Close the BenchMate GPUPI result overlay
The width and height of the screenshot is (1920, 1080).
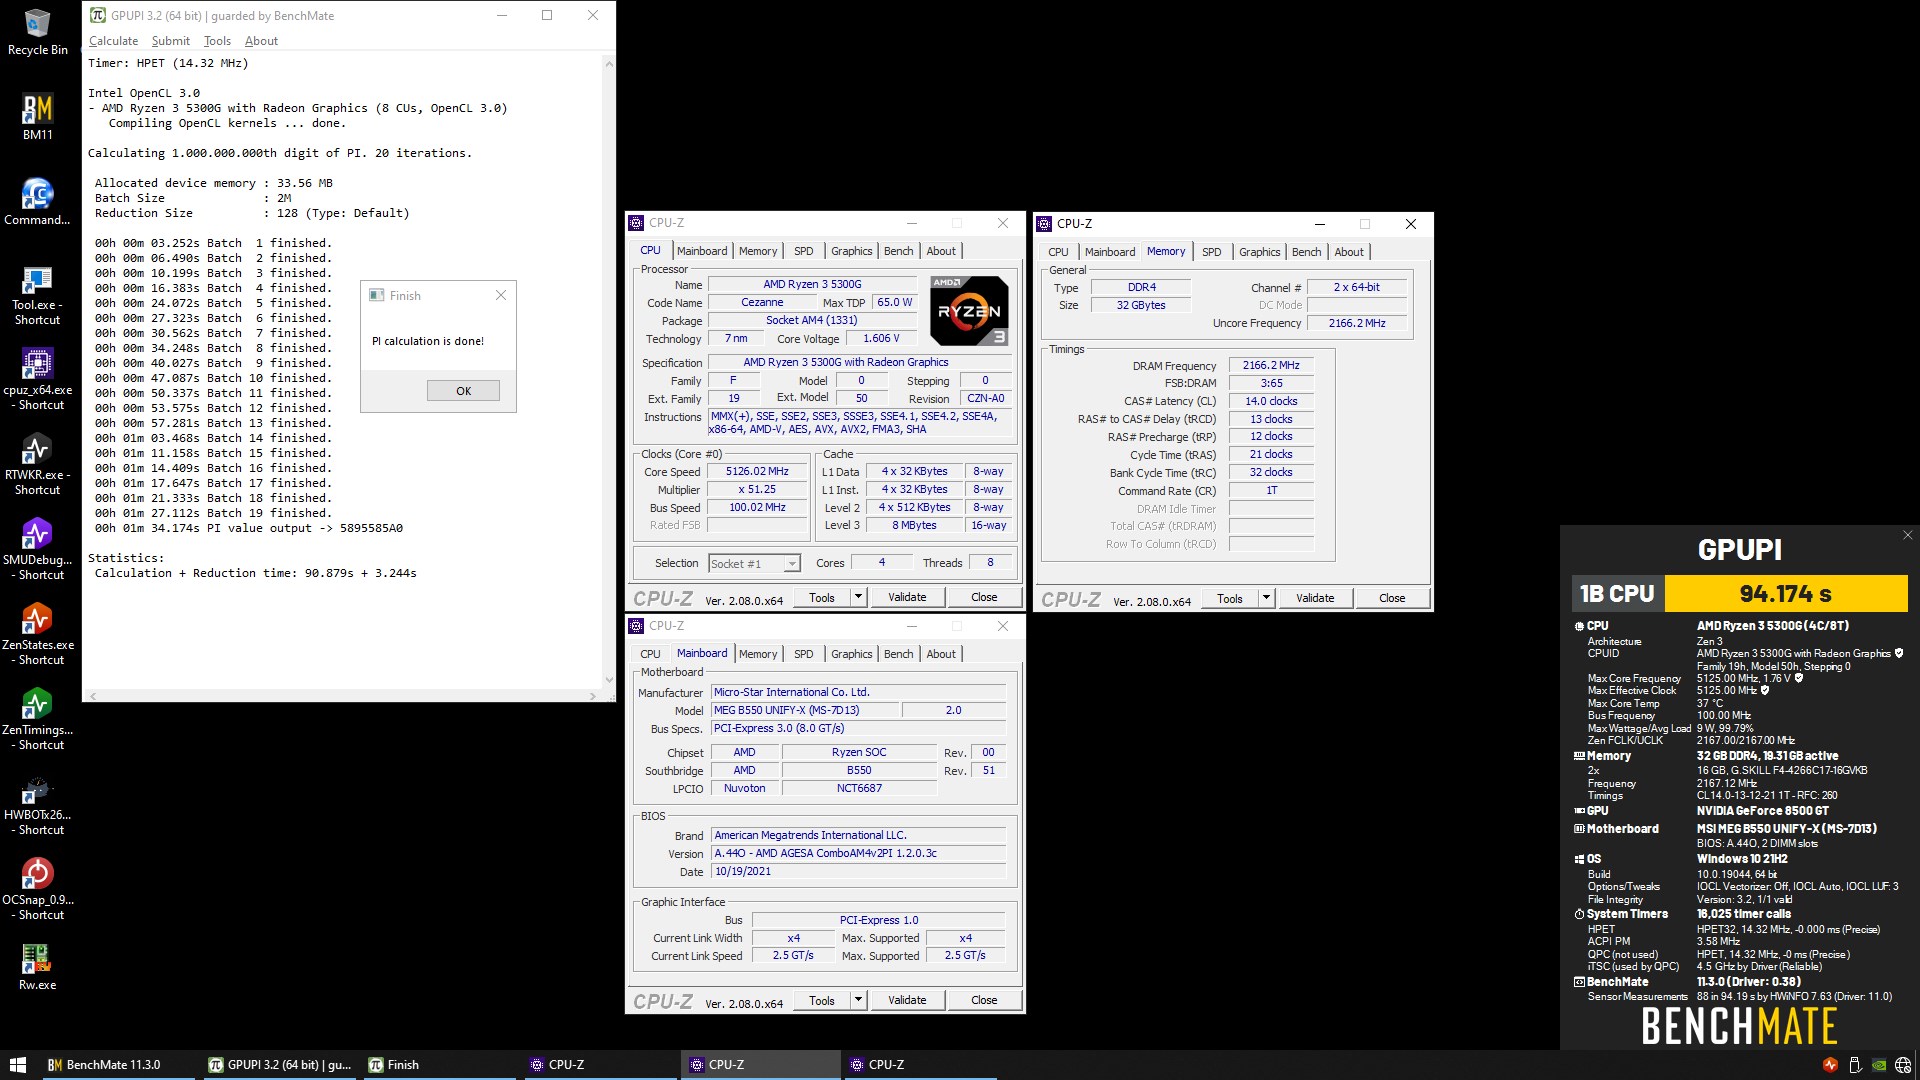pyautogui.click(x=1907, y=535)
